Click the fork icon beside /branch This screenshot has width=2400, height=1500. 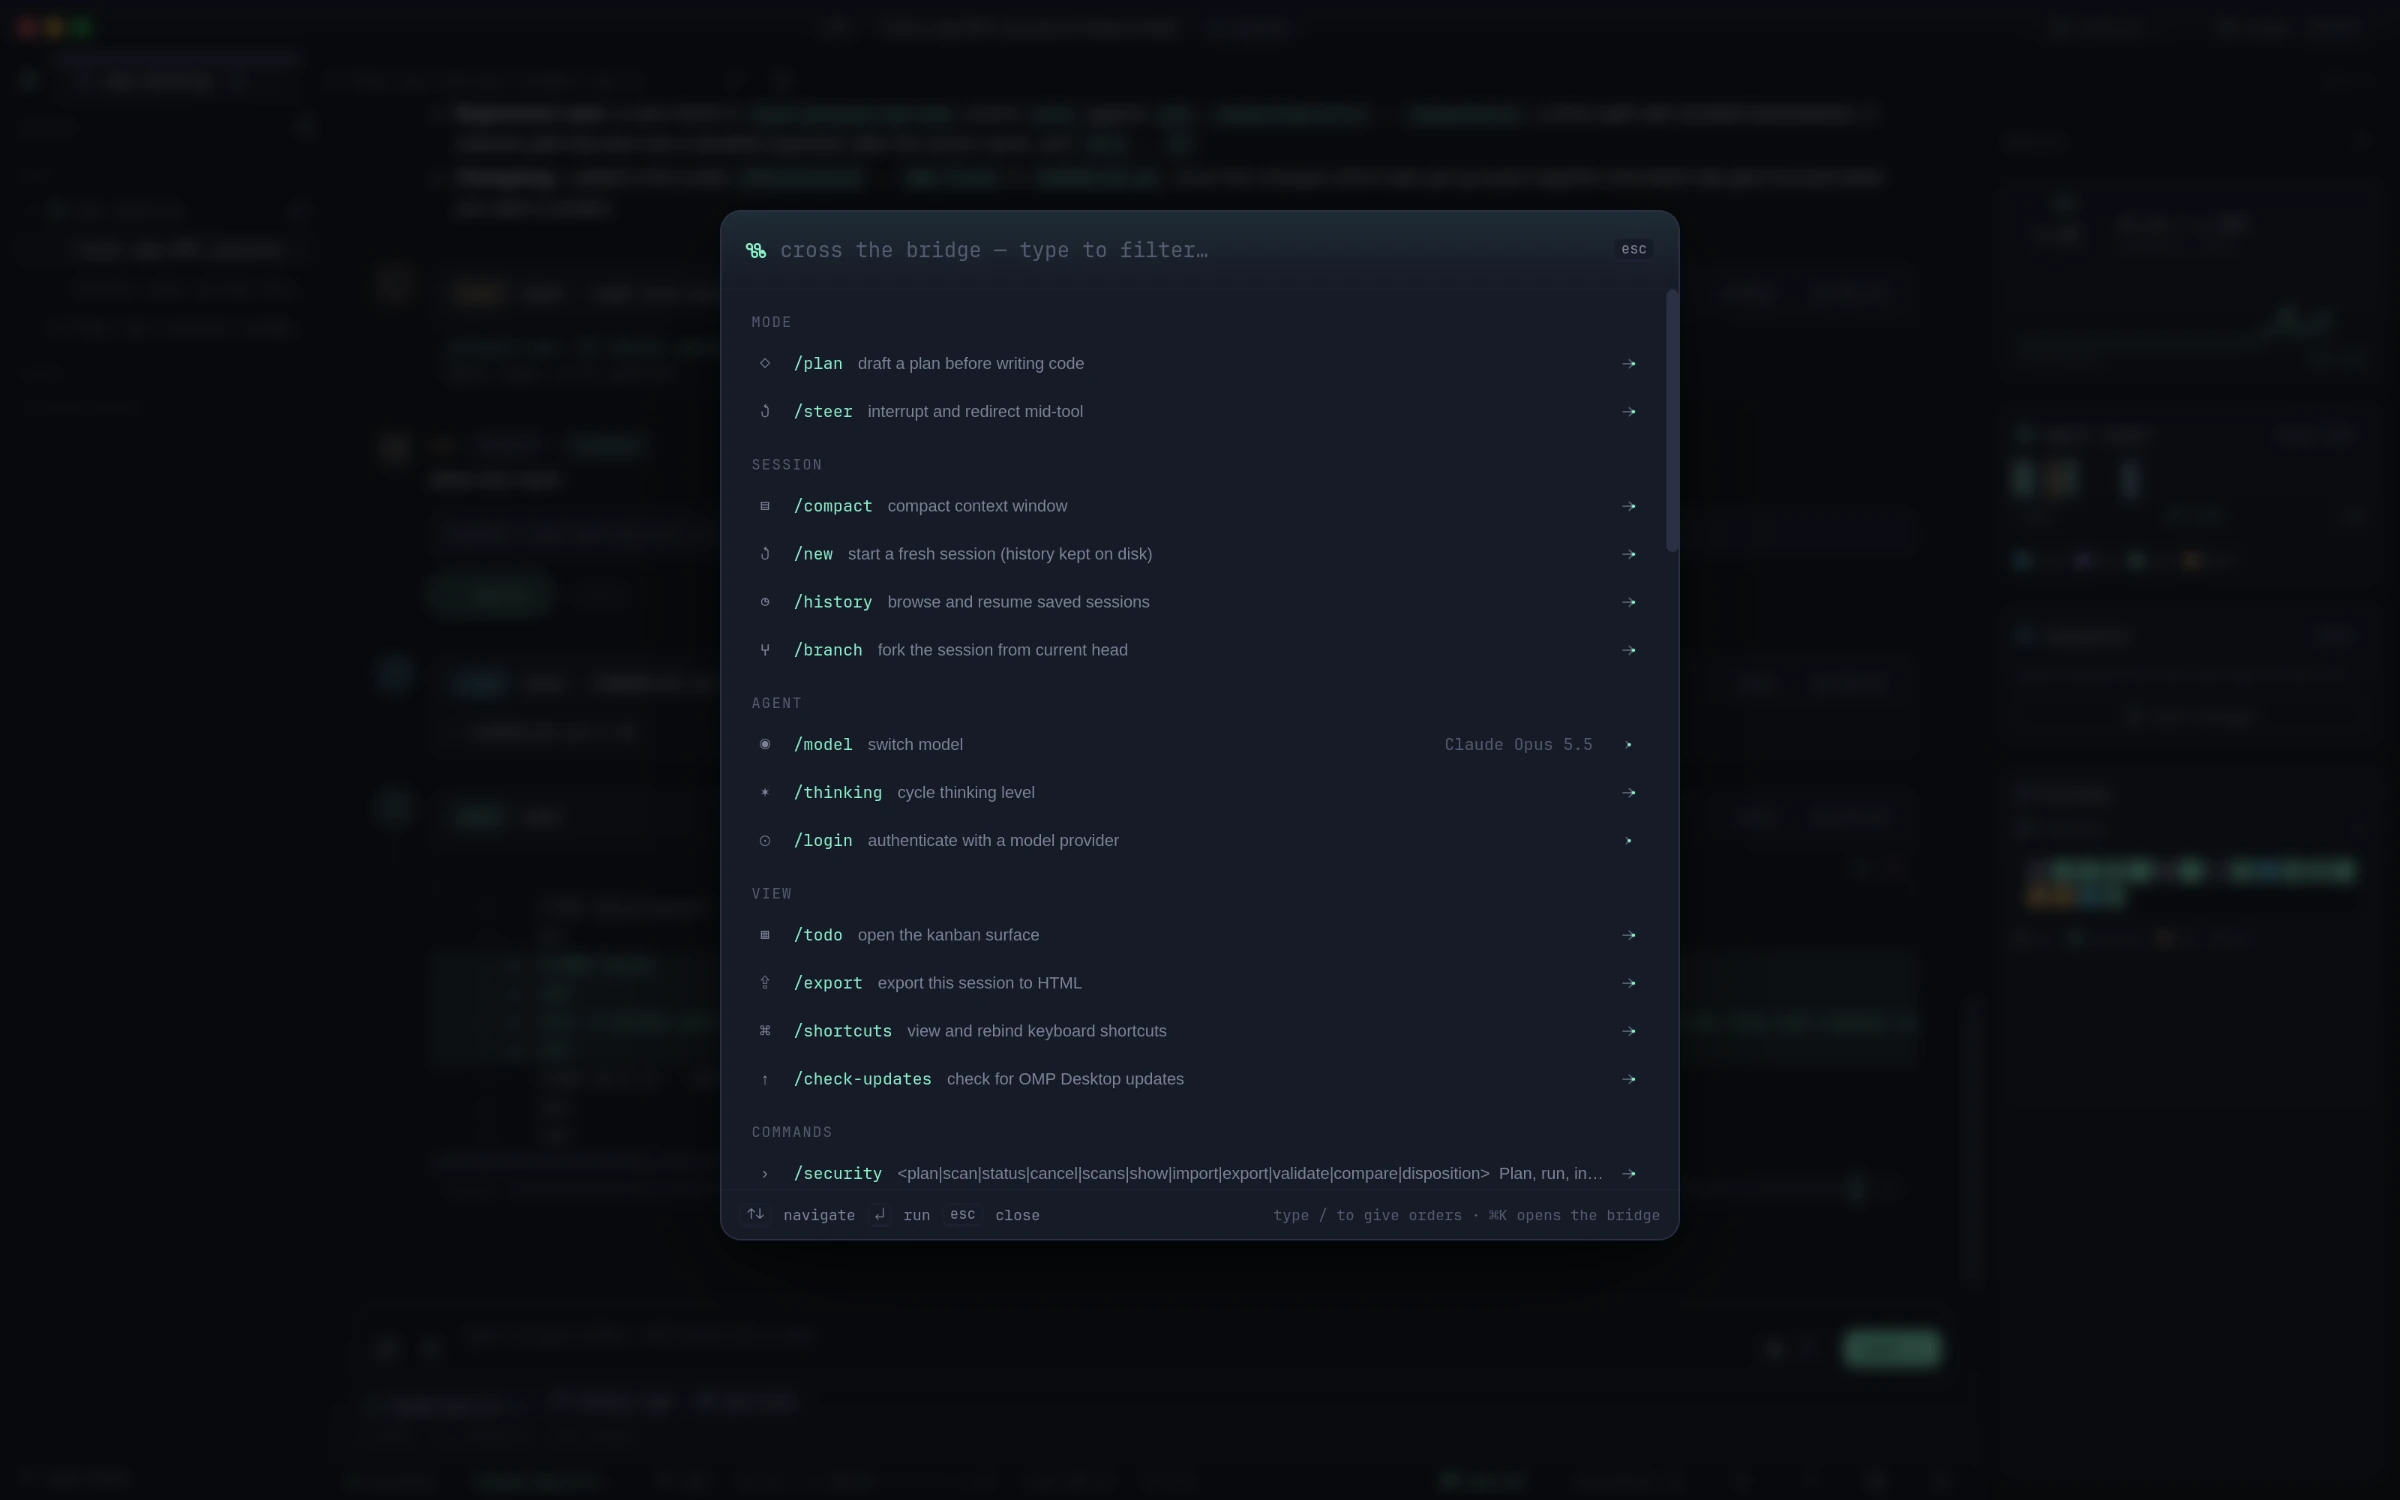765,650
